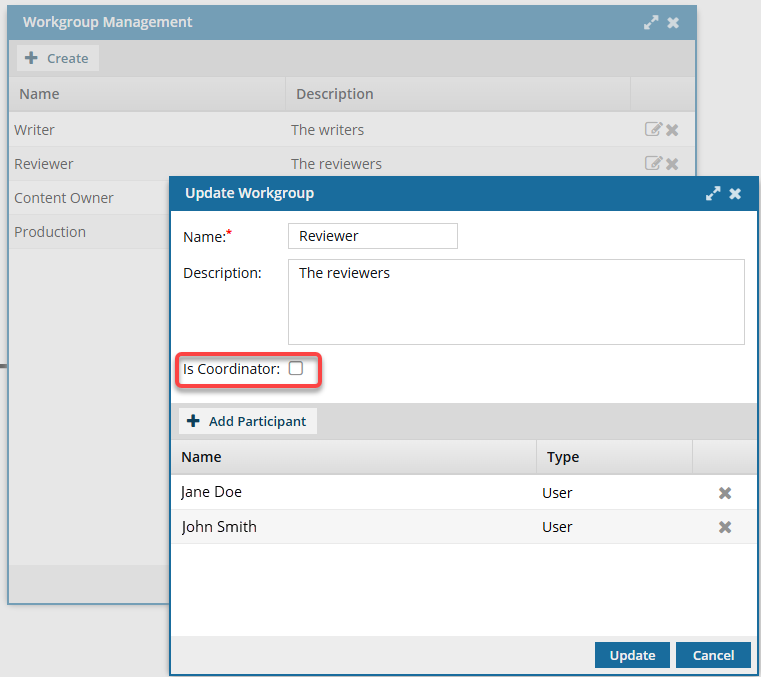
Task: Select the Production workgroup row
Action: [x=50, y=232]
